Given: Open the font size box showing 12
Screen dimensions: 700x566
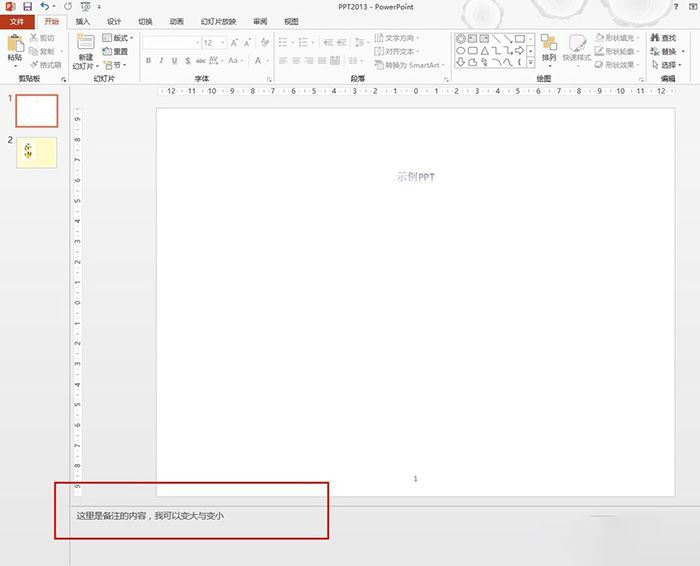Looking at the screenshot, I should click(x=214, y=43).
